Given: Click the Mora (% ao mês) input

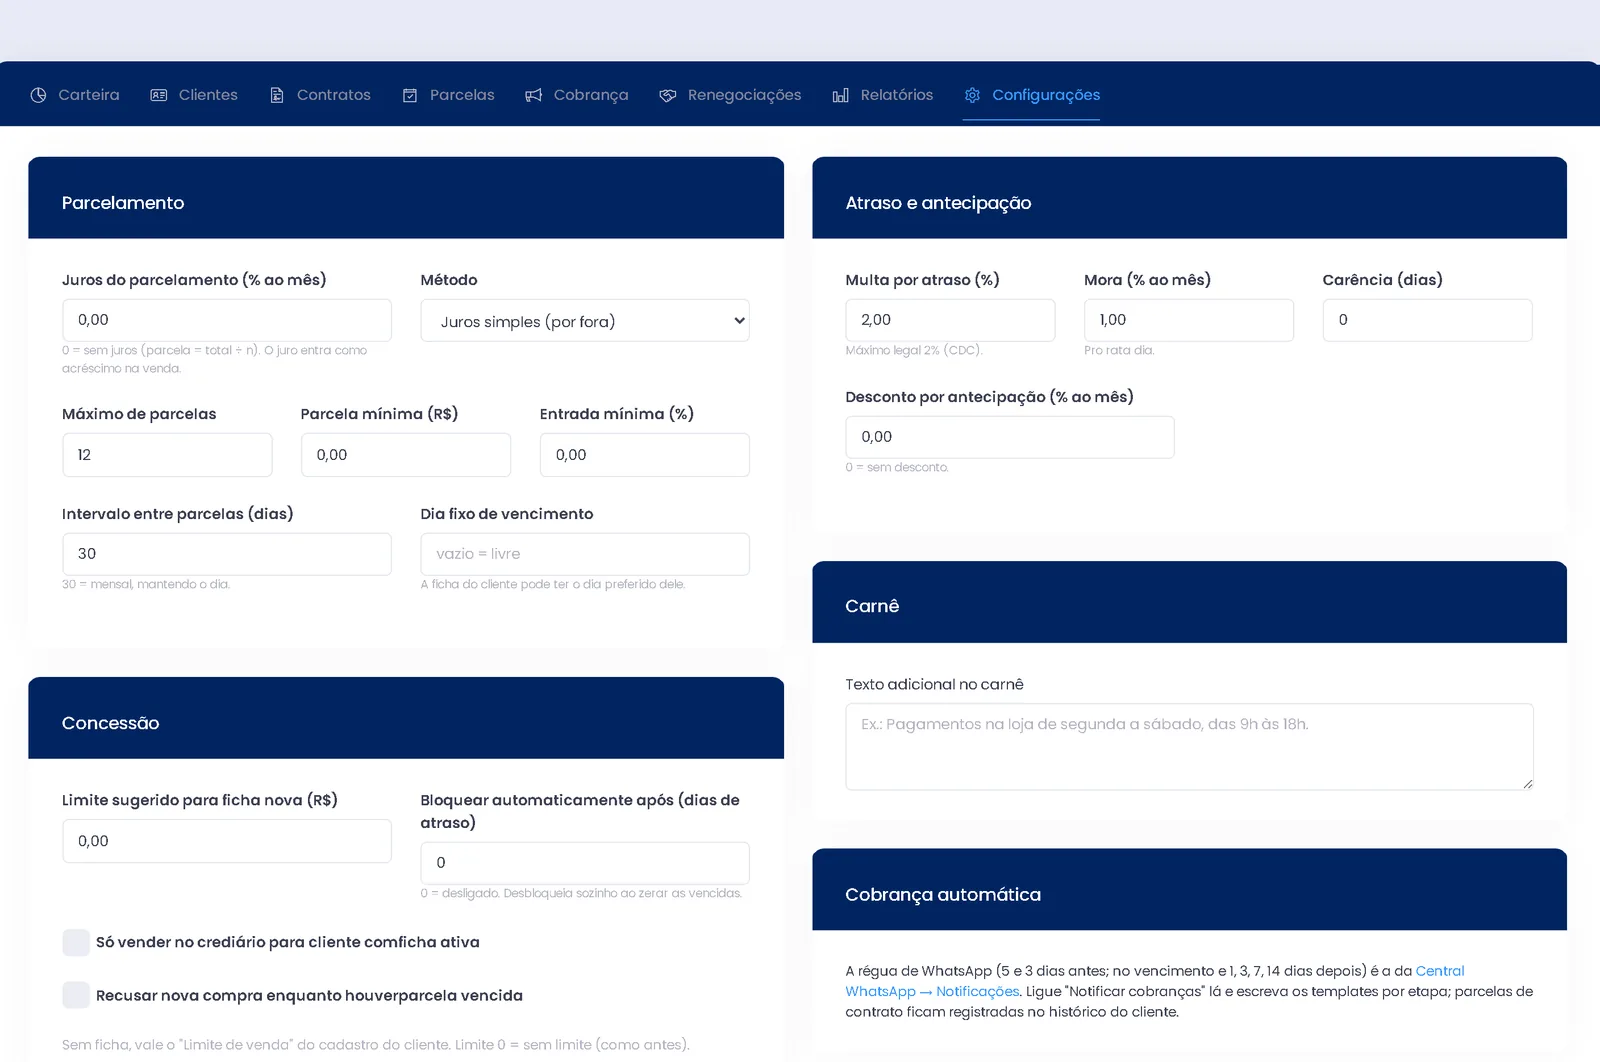Looking at the screenshot, I should pos(1189,320).
